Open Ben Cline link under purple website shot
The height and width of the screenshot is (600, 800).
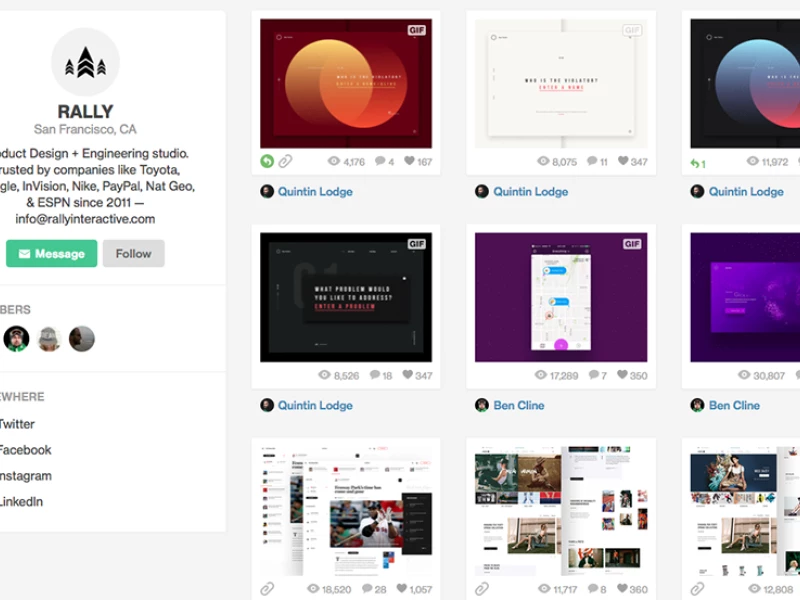pos(734,406)
